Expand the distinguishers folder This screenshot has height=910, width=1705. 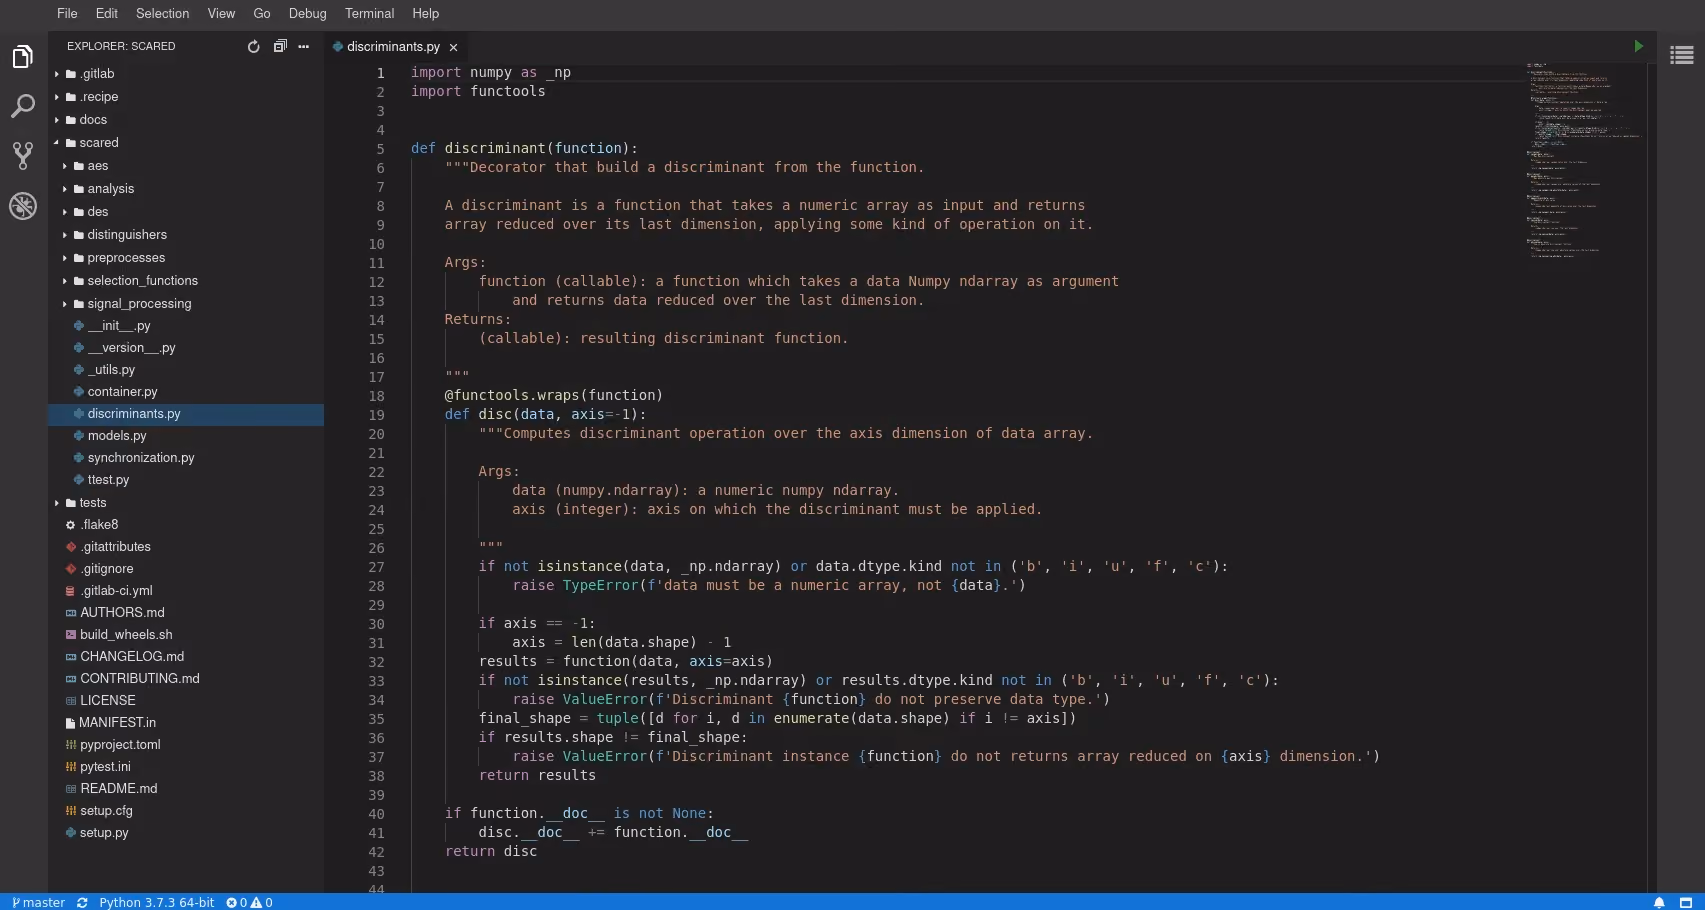click(x=186, y=235)
